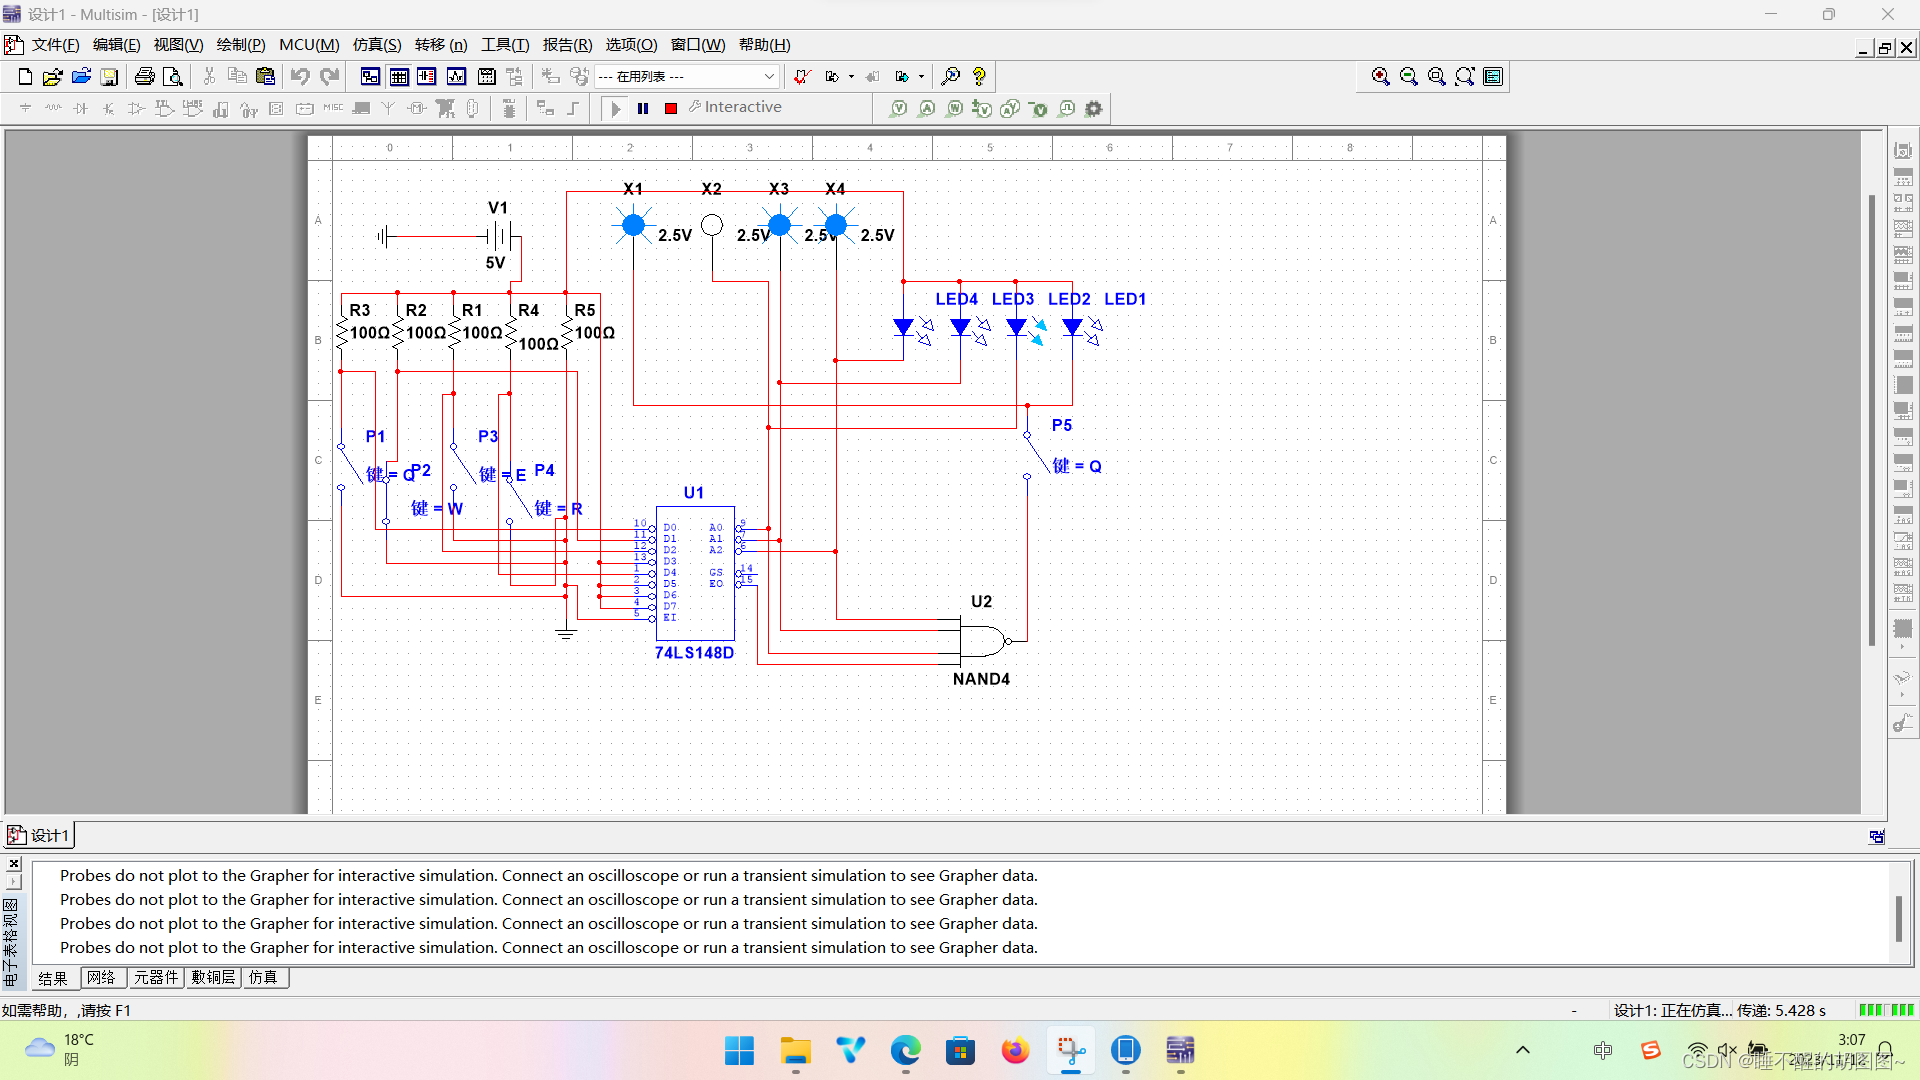1920x1080 pixels.
Task: Open the 仿真(S) menu
Action: point(376,45)
